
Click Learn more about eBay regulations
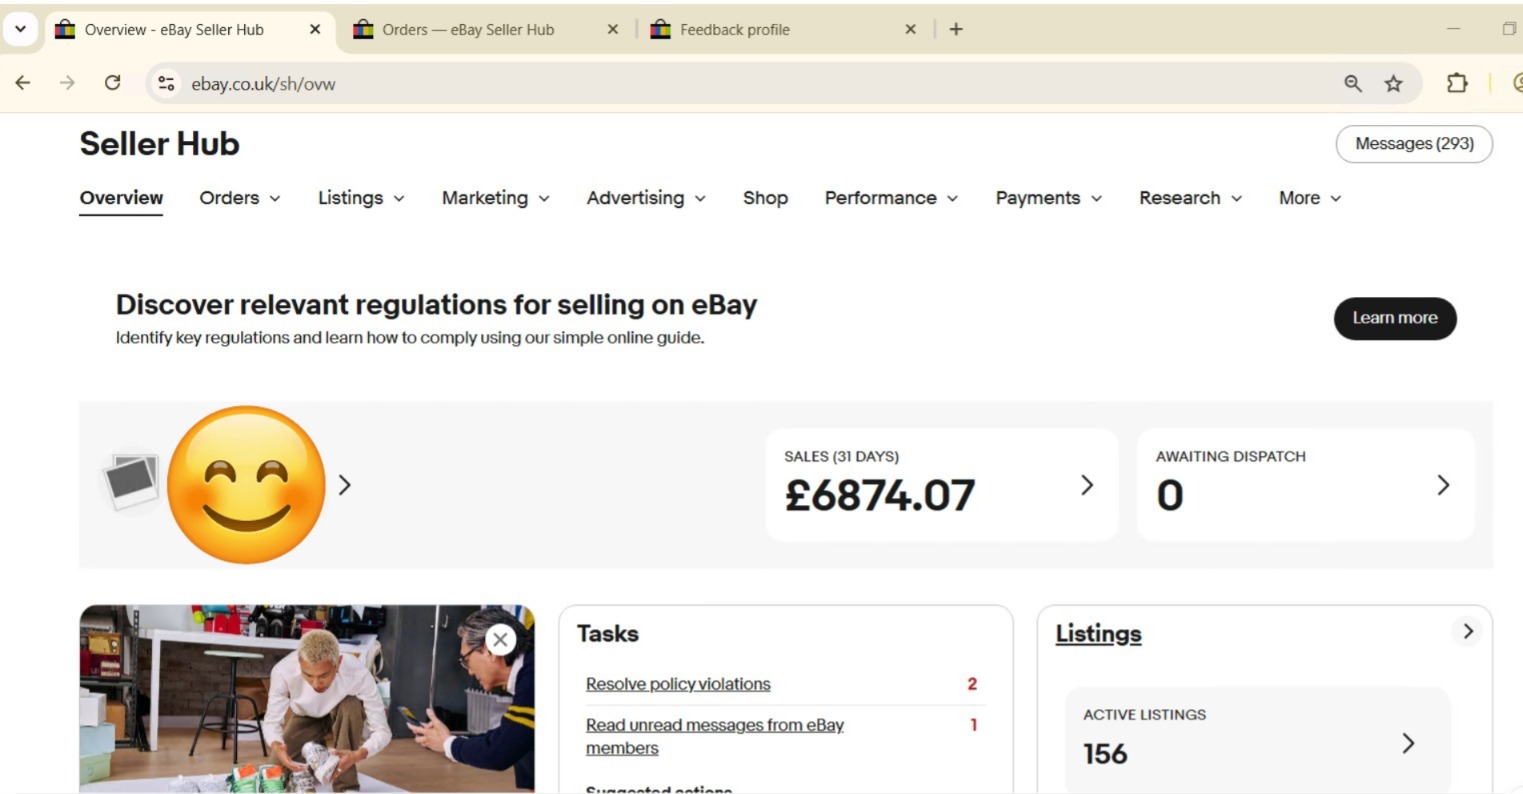(x=1395, y=318)
